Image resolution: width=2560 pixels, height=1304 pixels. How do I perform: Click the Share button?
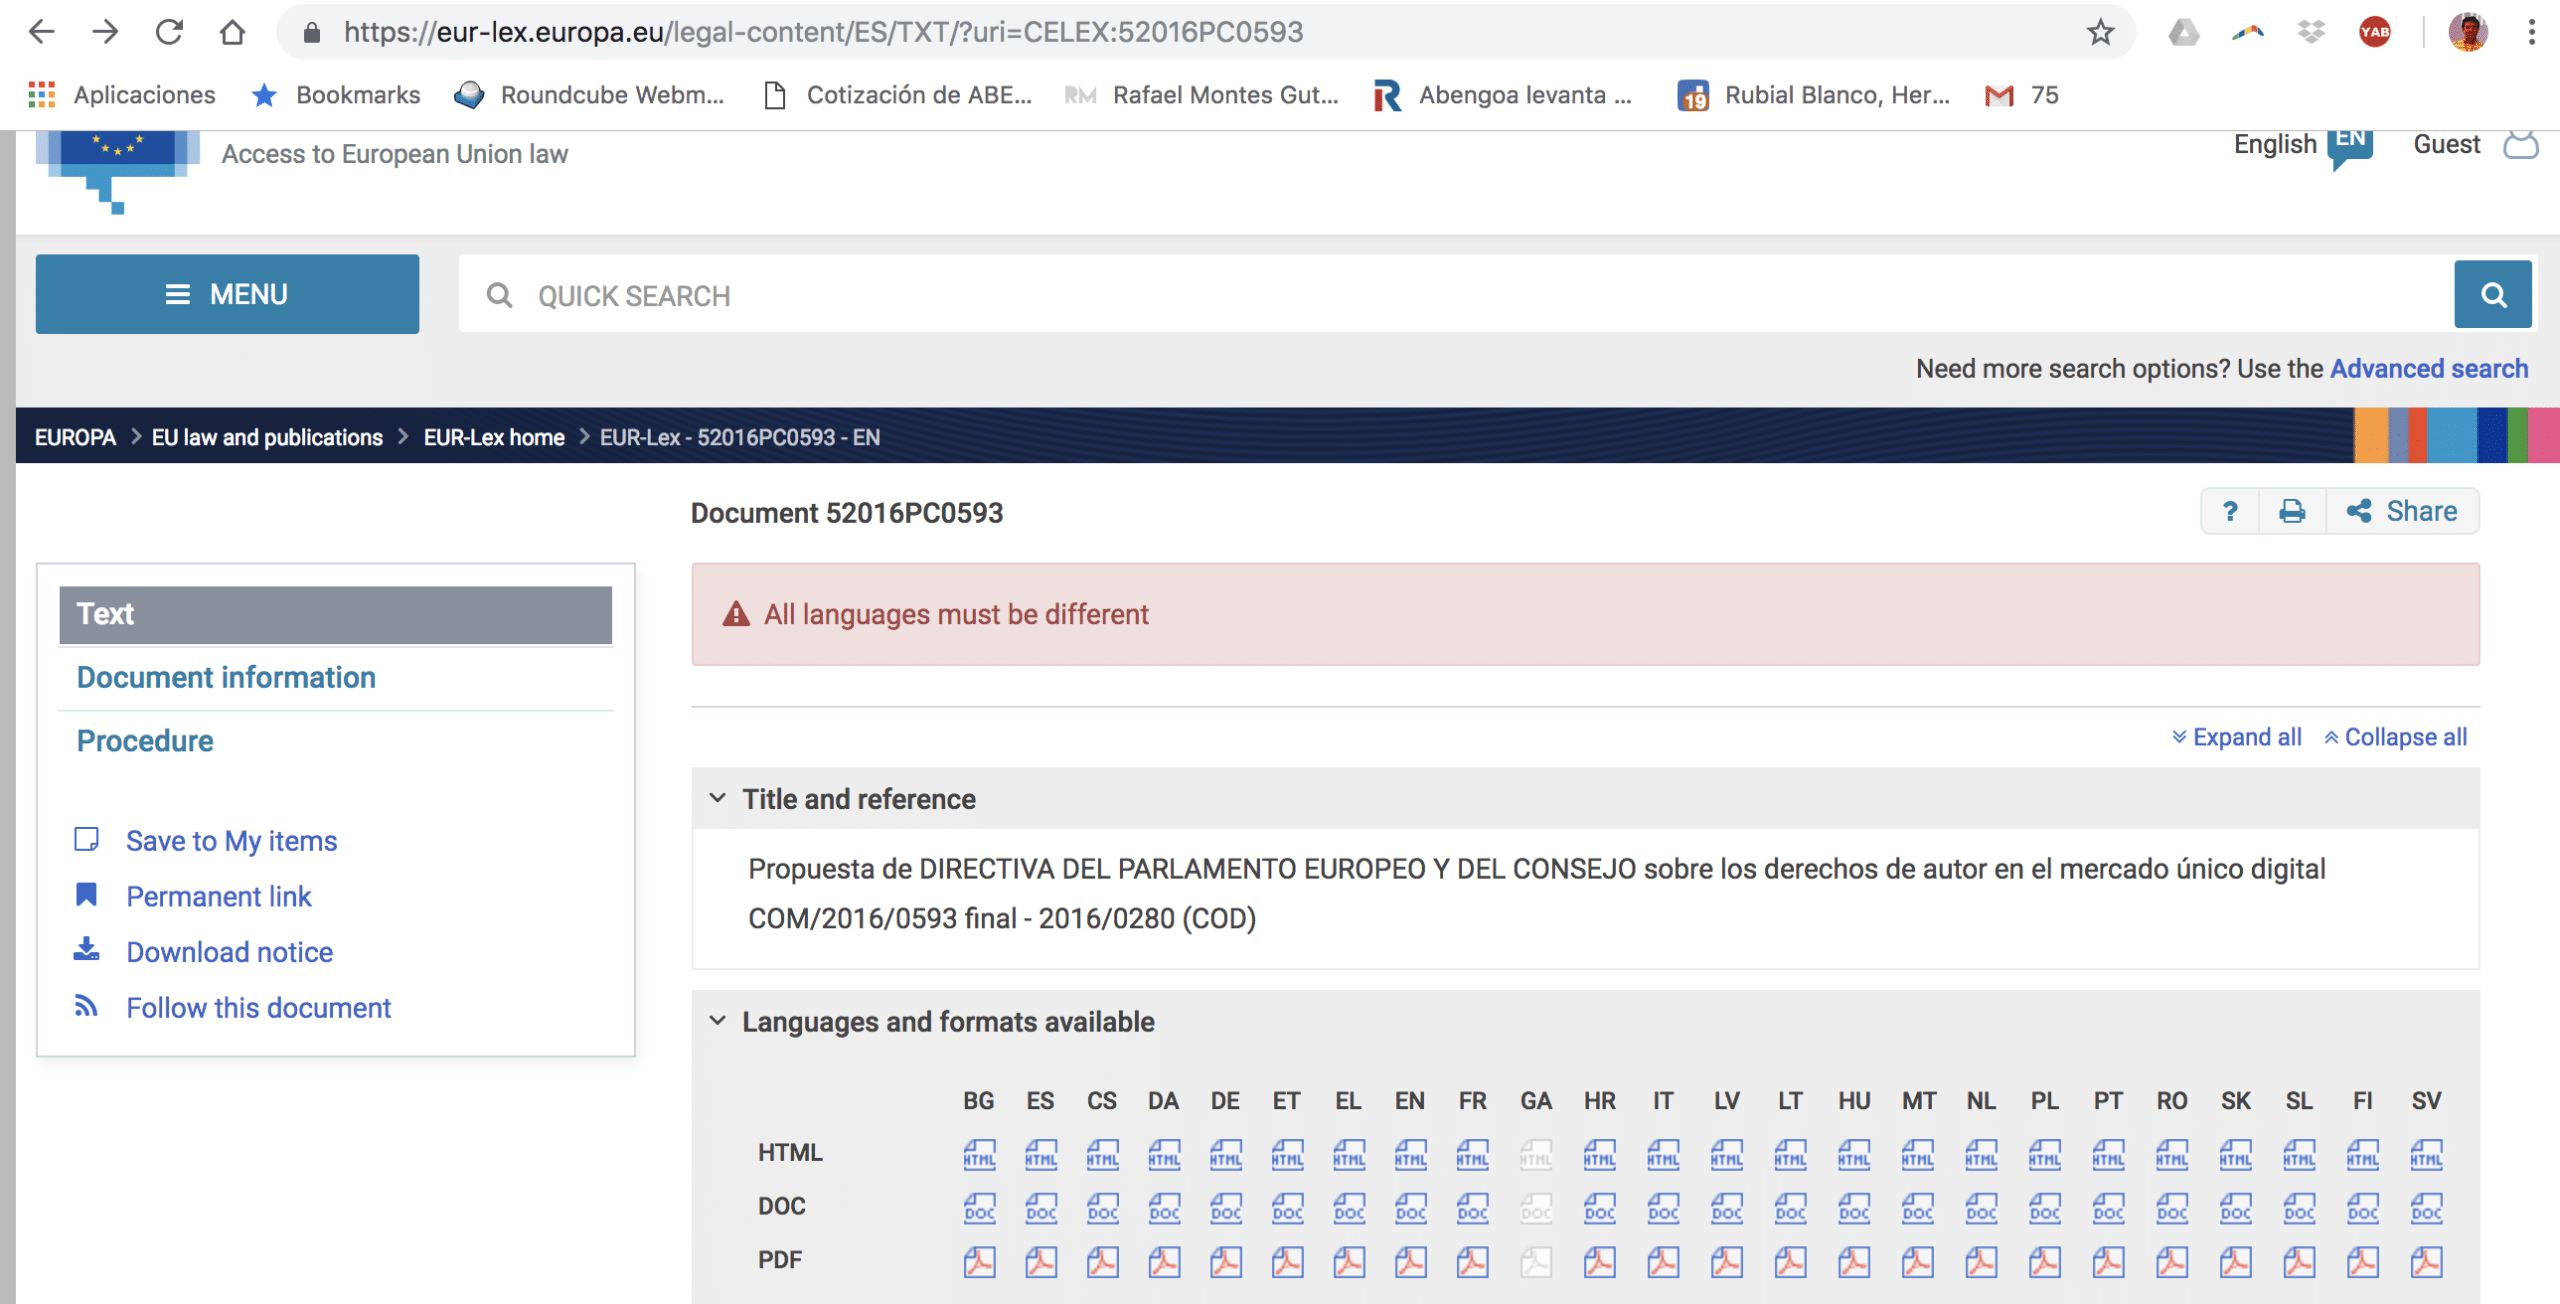(2402, 512)
